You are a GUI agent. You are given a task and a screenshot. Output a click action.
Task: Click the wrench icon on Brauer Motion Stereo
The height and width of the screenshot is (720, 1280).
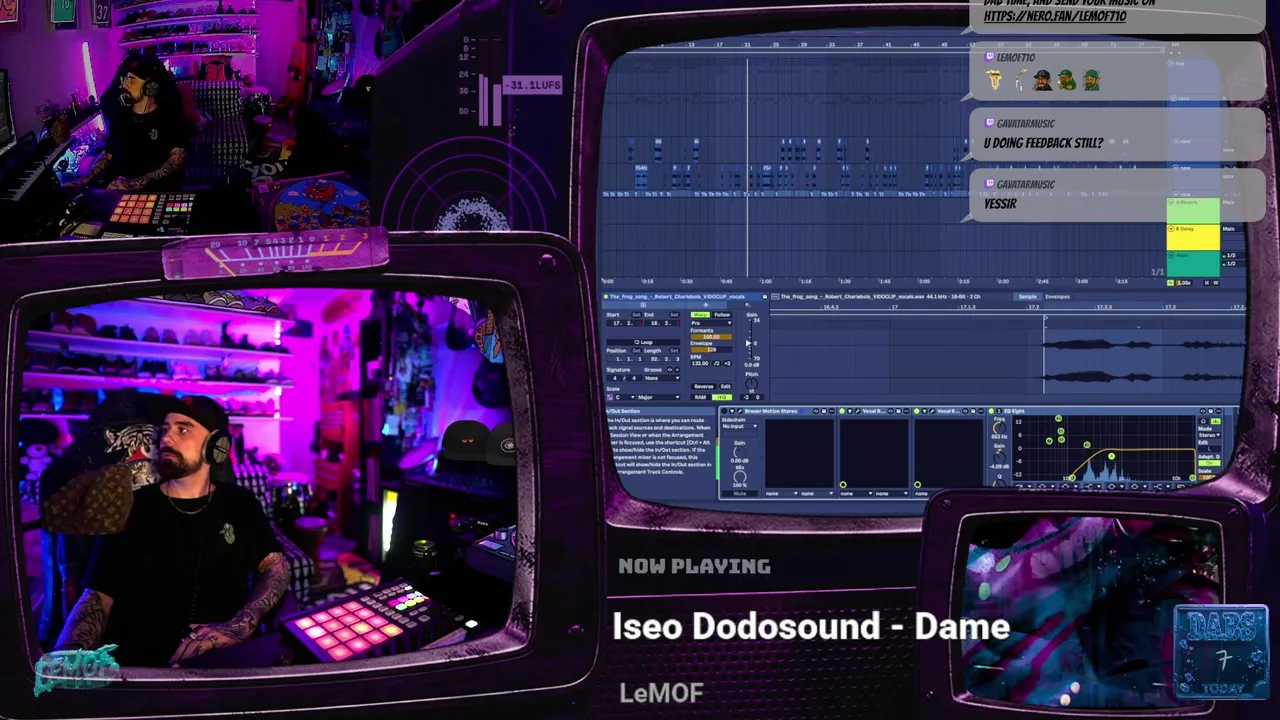(740, 411)
